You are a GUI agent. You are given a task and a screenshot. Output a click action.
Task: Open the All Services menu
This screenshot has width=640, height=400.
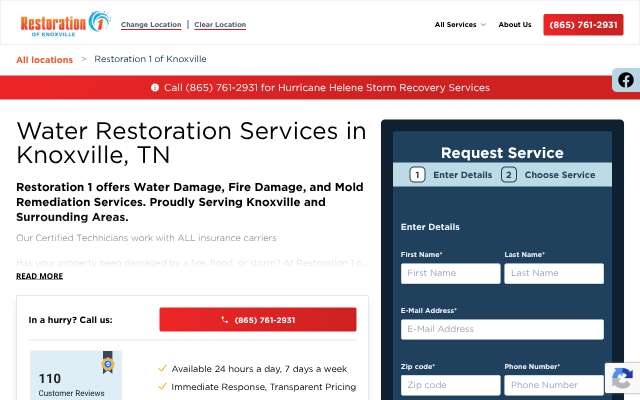click(456, 24)
